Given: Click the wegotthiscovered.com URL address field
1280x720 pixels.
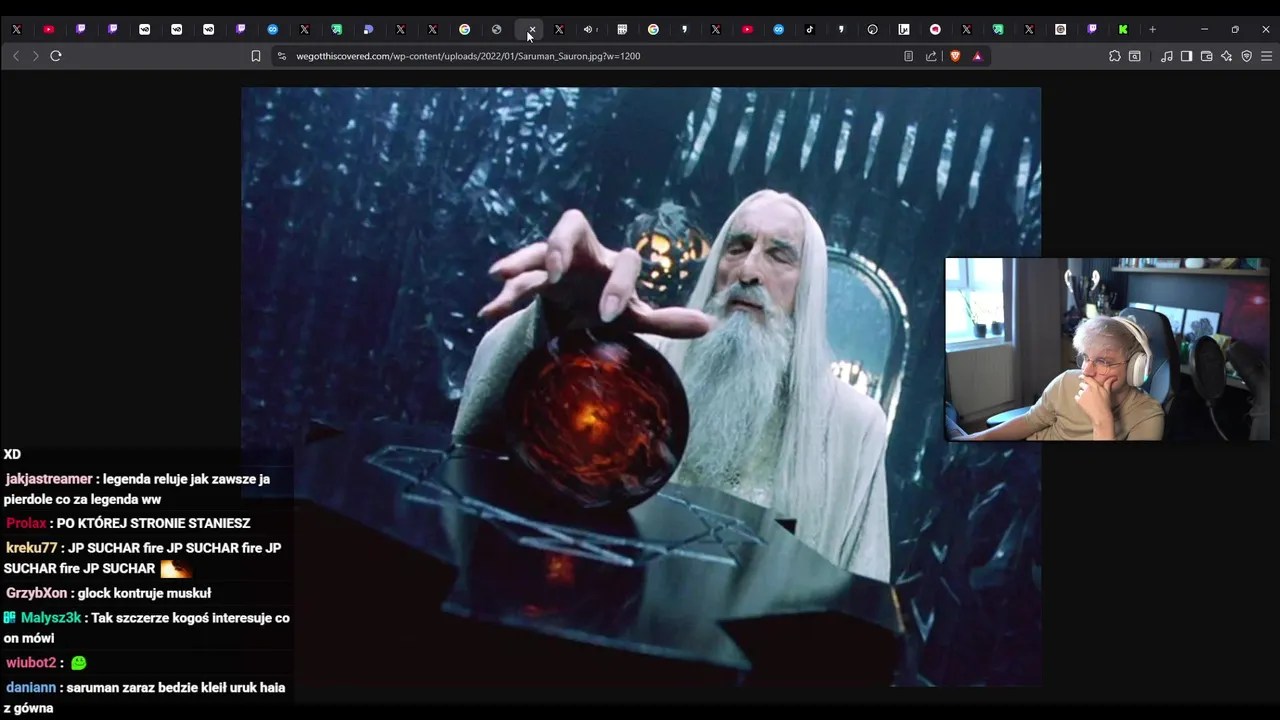Looking at the screenshot, I should (468, 56).
